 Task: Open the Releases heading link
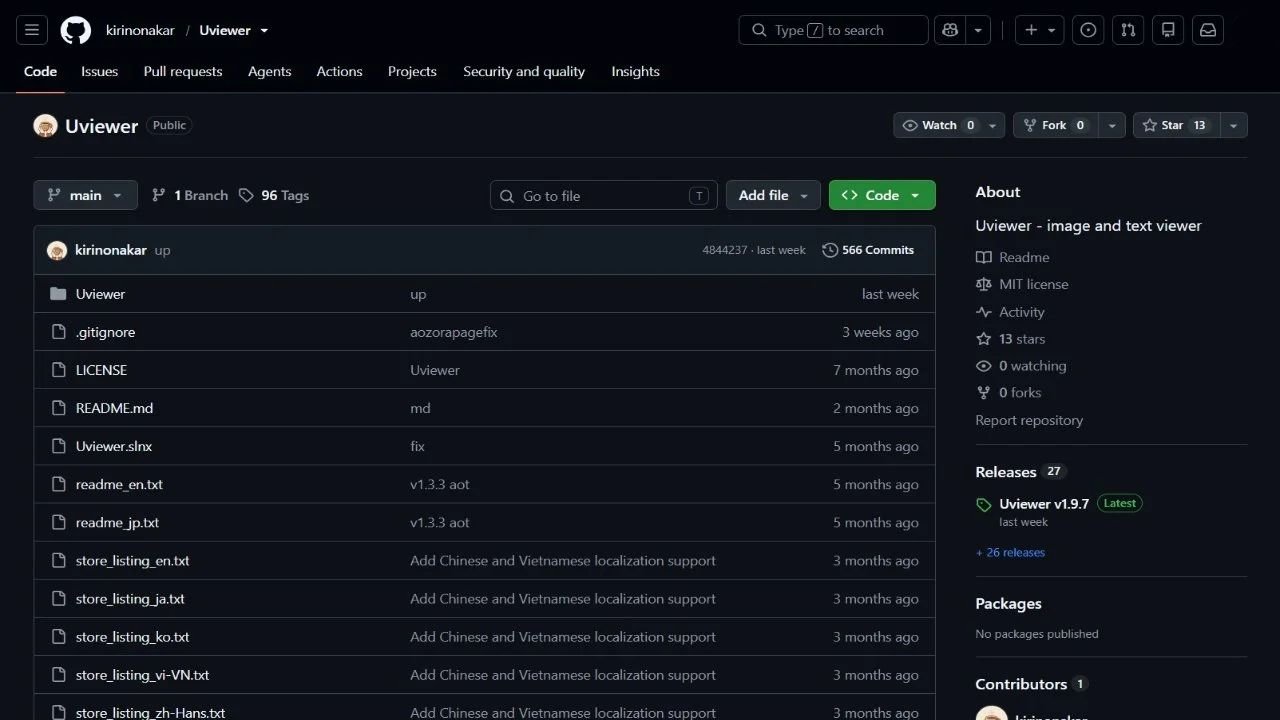tap(1006, 472)
